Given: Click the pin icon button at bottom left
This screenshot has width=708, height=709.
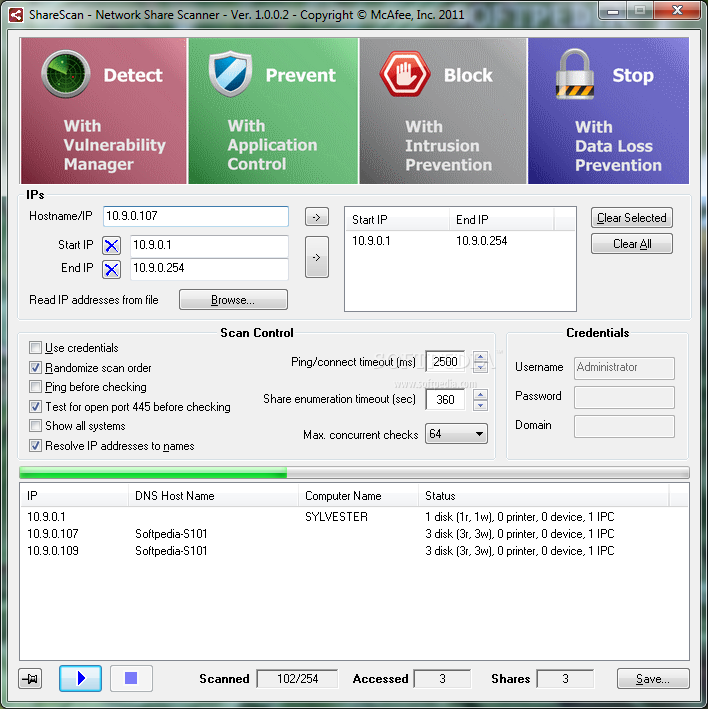Looking at the screenshot, I should (30, 679).
